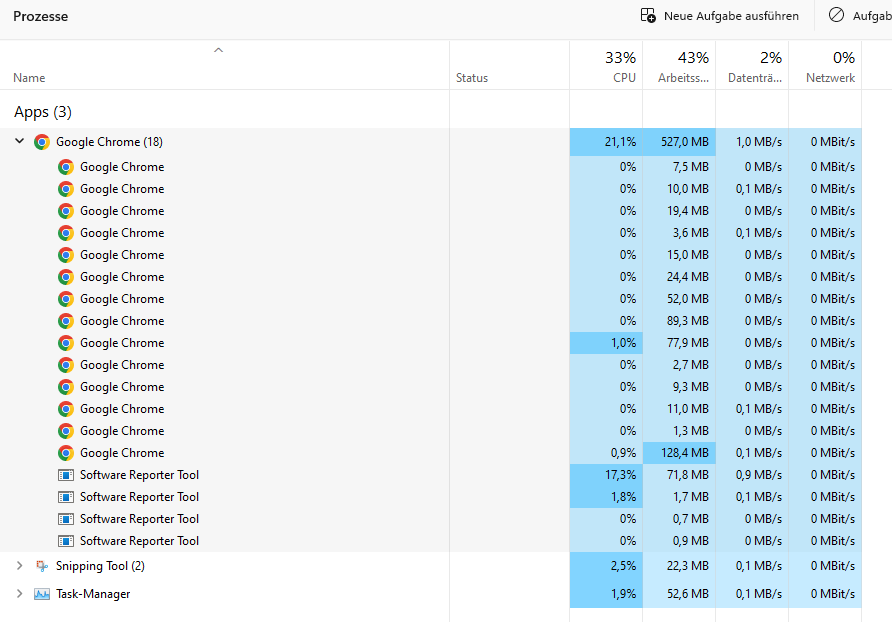Select the Google Chrome (18) group row name

pyautogui.click(x=109, y=142)
